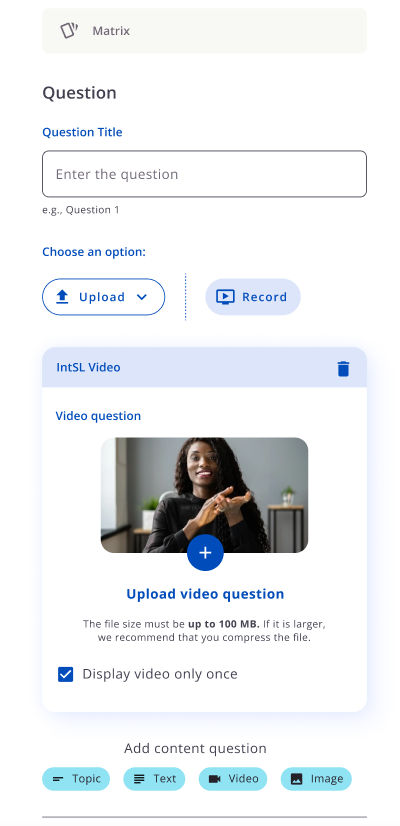The image size is (400, 826).
Task: Click the Video chip camera icon
Action: 214,779
